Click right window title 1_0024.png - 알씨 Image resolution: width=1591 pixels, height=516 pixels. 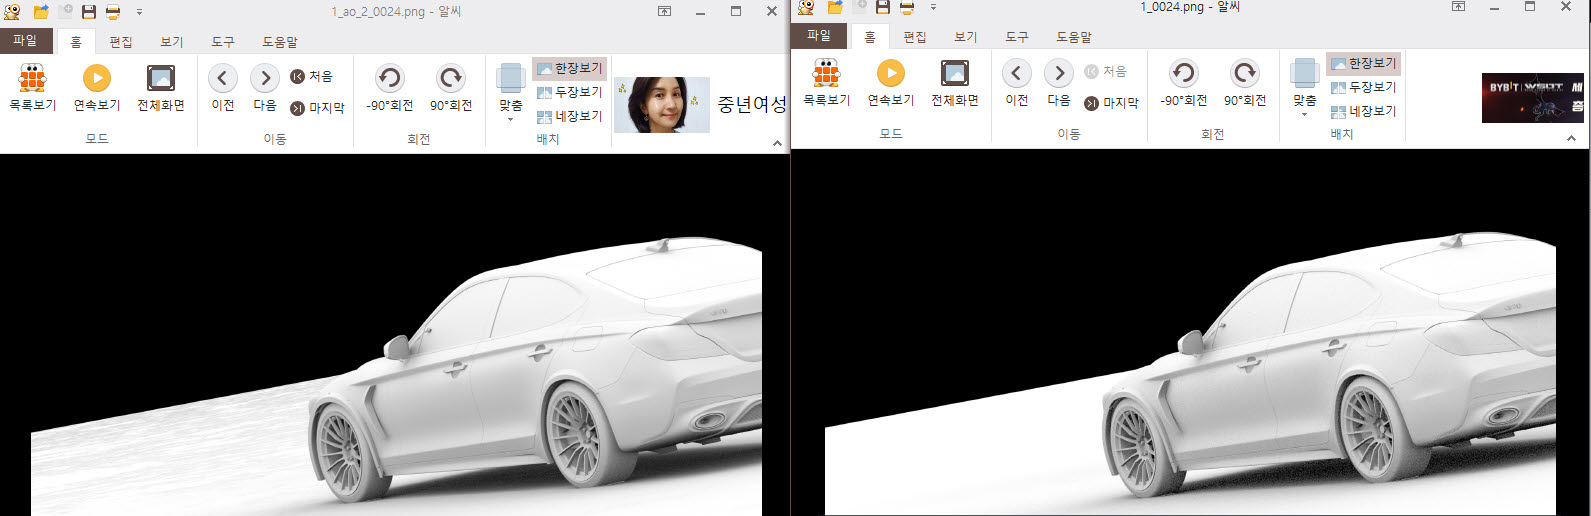1190,7
